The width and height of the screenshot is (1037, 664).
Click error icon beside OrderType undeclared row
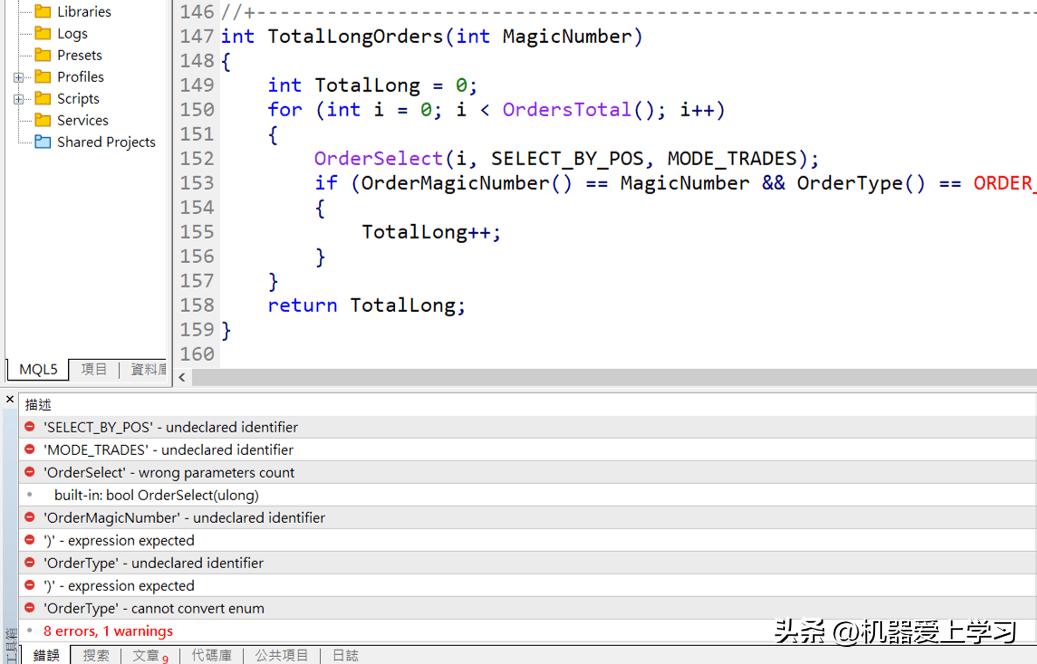coord(30,562)
